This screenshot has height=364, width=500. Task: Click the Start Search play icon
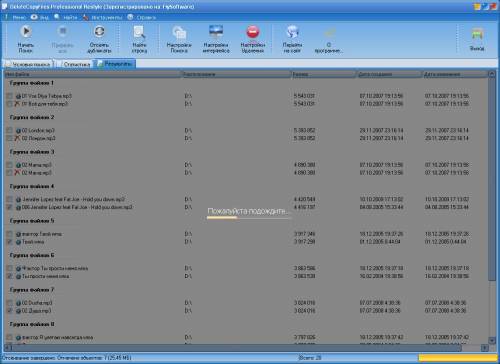(26, 32)
